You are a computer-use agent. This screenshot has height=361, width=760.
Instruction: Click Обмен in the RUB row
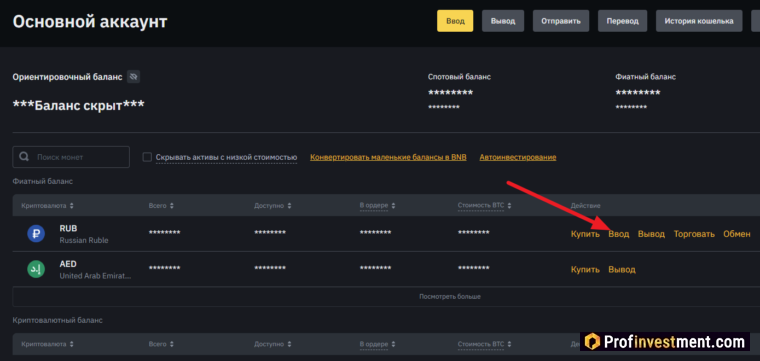[x=737, y=234]
